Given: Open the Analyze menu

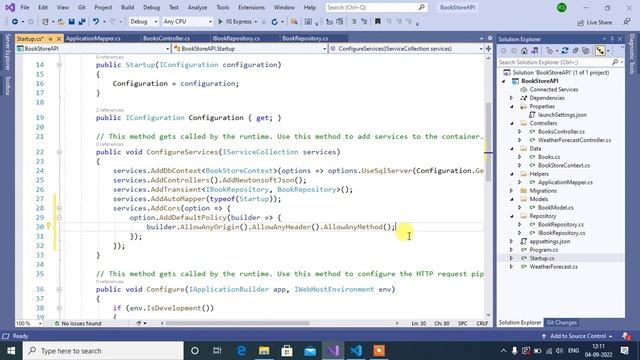Looking at the screenshot, I should pos(197,7).
